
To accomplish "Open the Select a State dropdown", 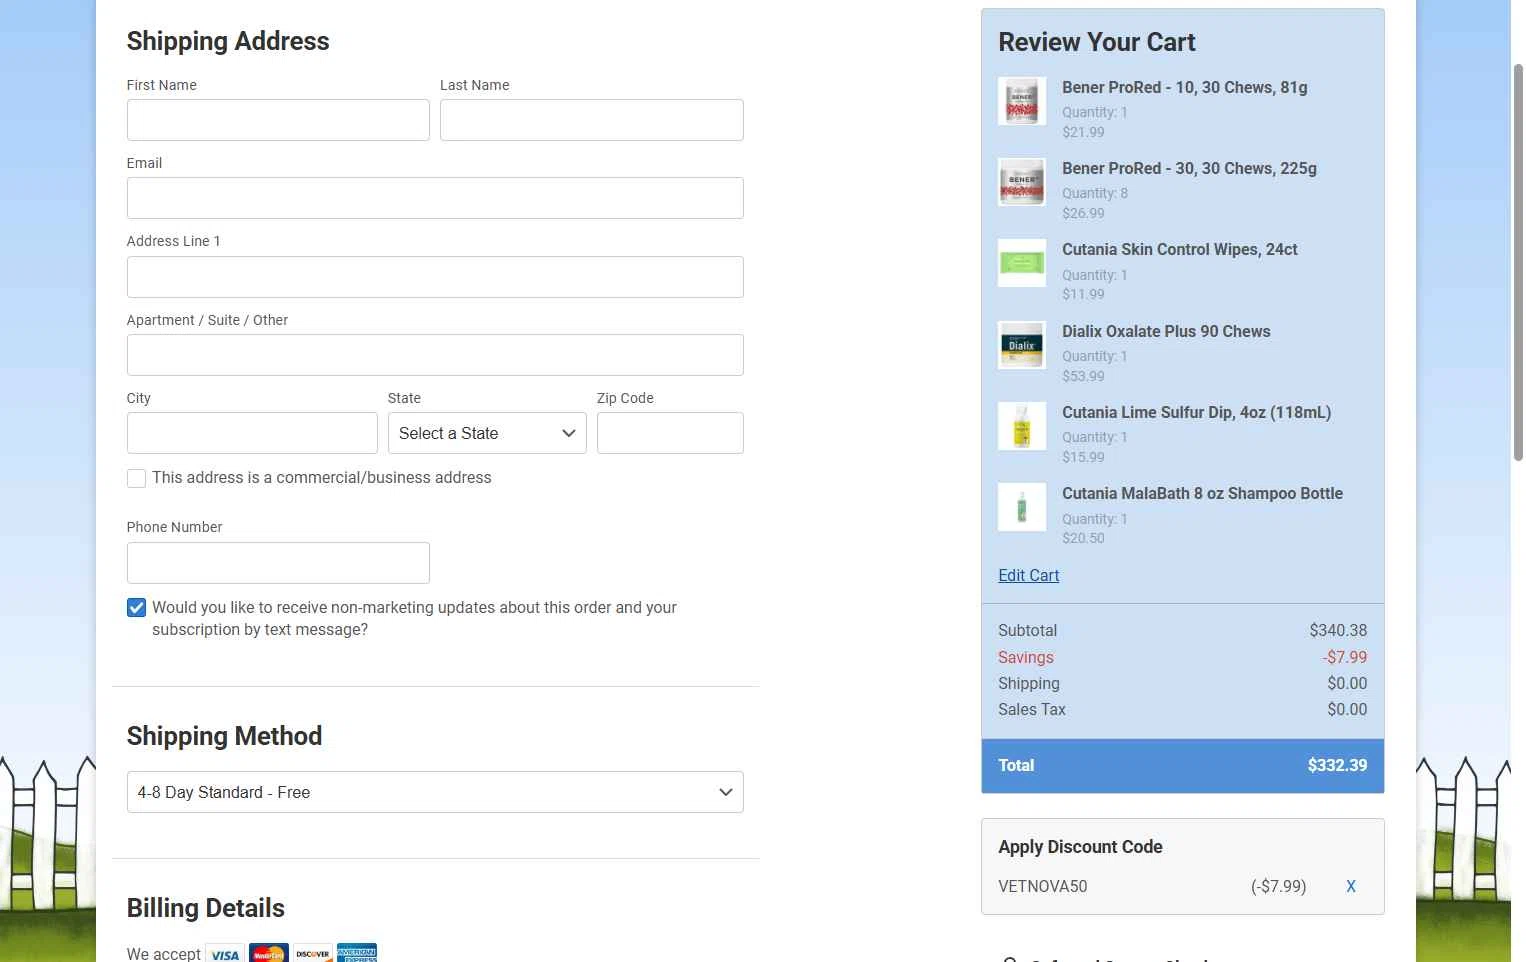I will click(x=487, y=433).
